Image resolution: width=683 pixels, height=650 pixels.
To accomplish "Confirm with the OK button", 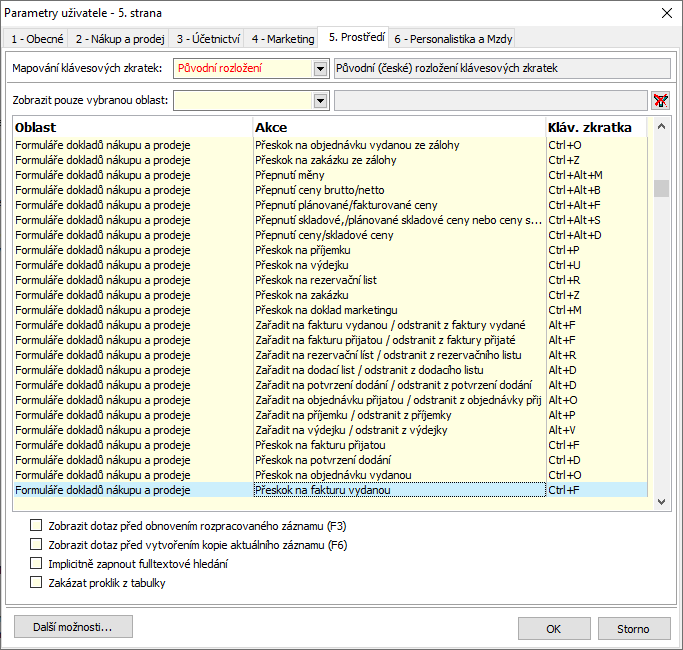I will tap(554, 629).
